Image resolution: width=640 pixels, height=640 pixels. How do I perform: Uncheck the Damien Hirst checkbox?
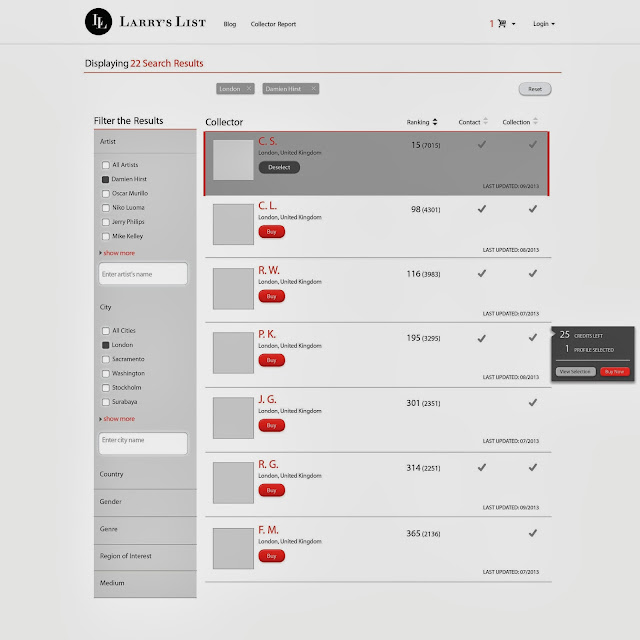tap(105, 179)
